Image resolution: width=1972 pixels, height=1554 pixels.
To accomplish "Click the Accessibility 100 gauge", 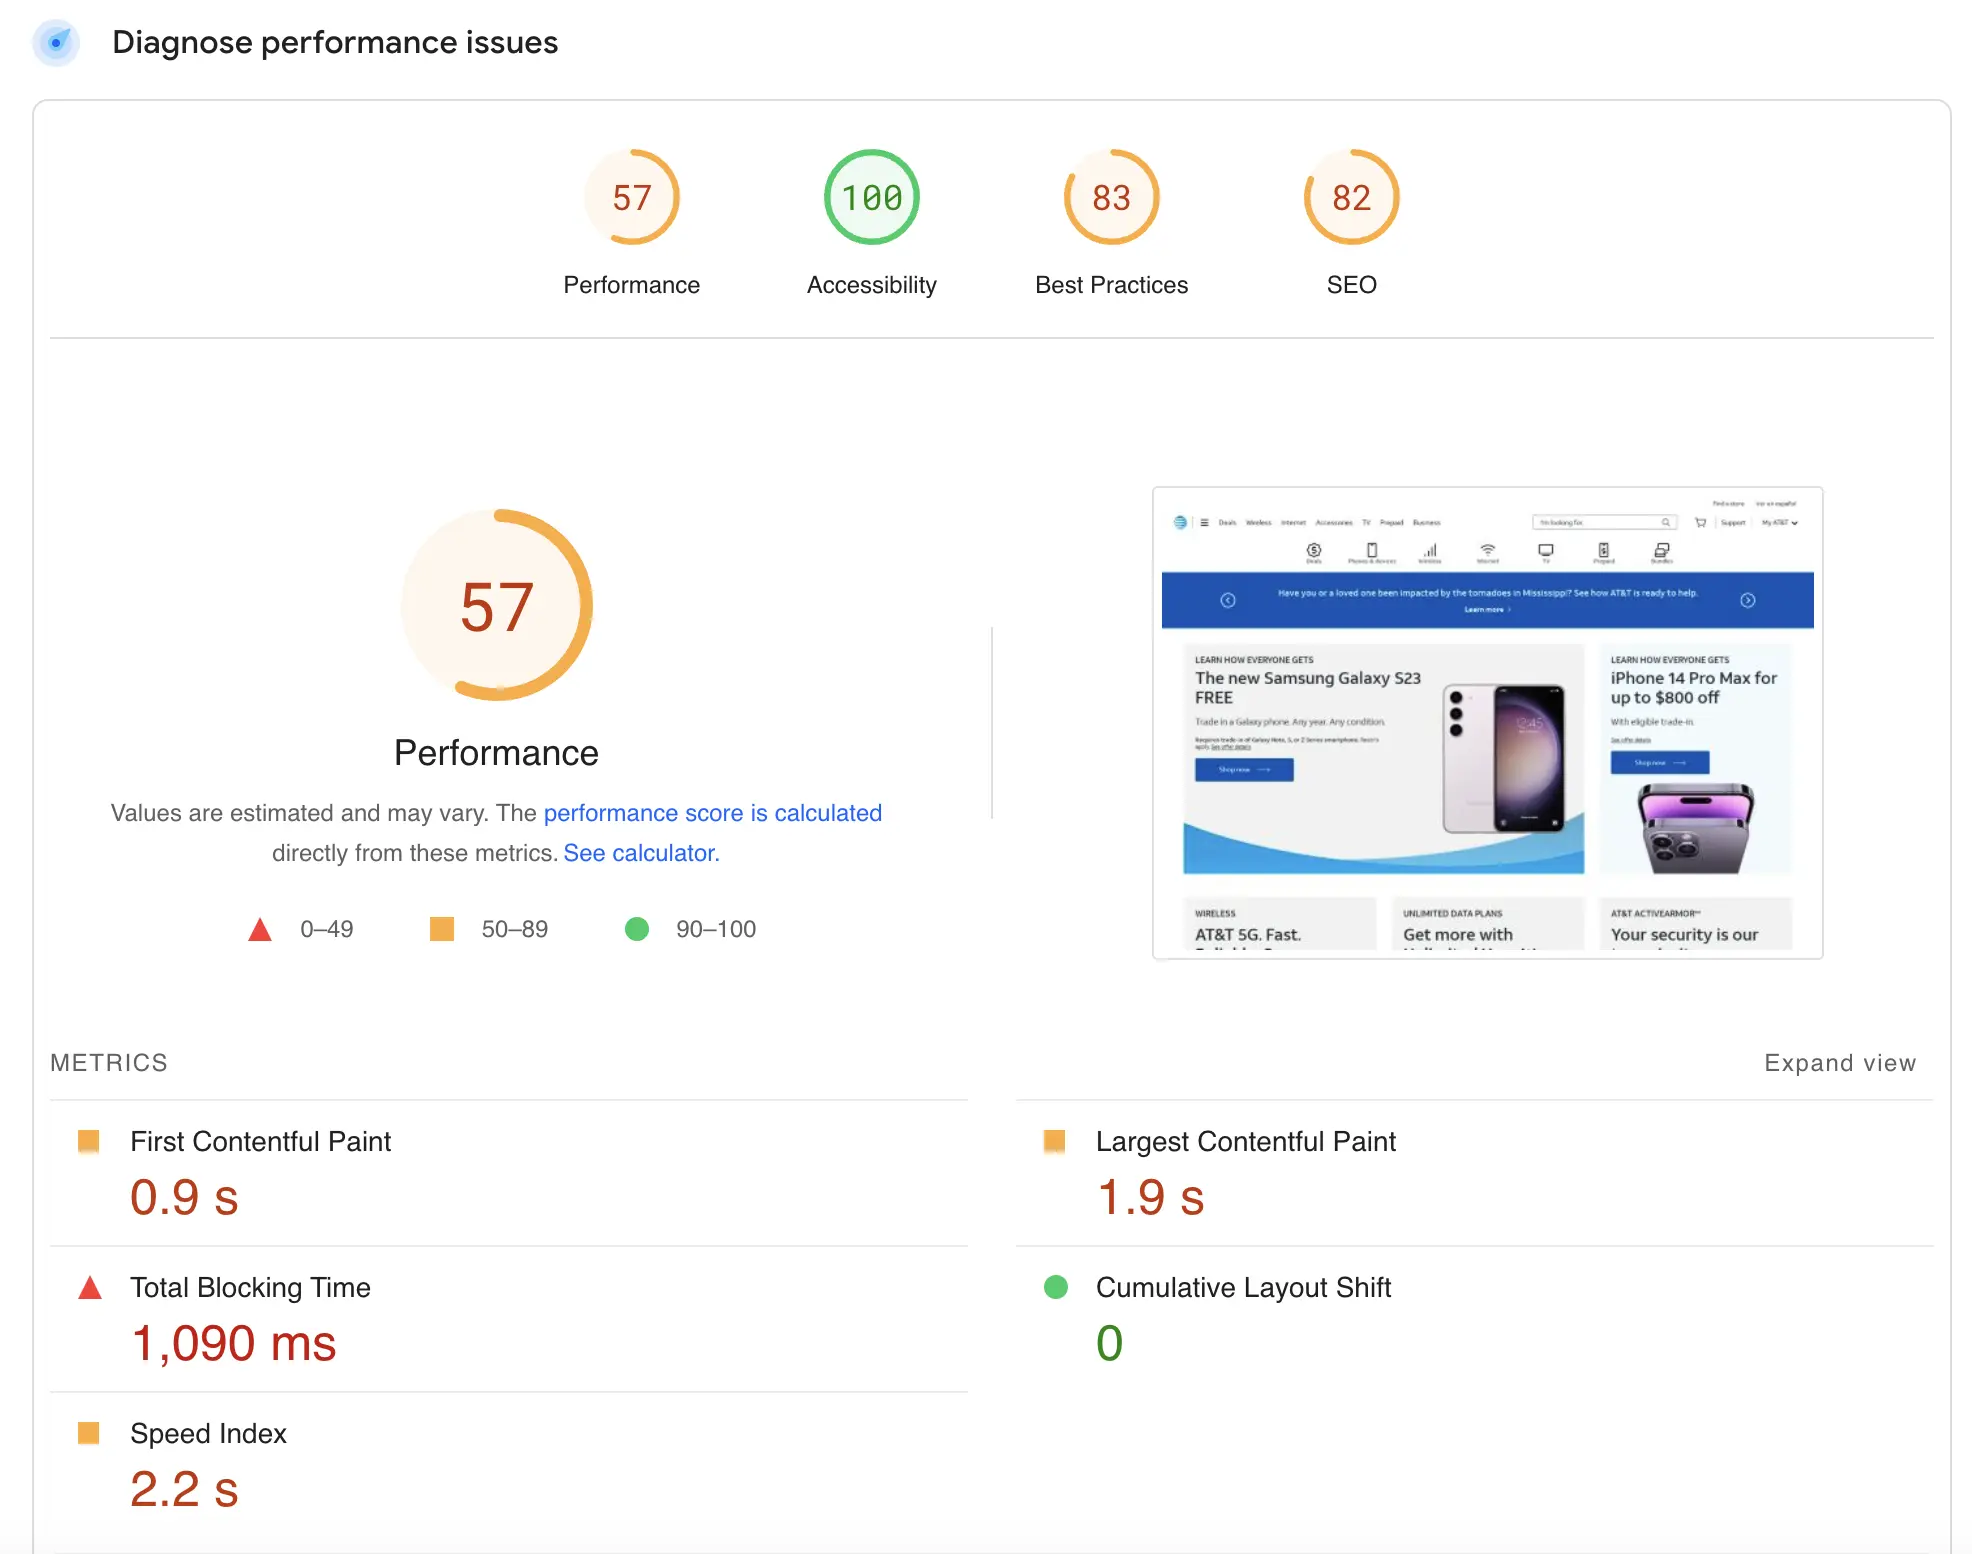I will point(870,197).
